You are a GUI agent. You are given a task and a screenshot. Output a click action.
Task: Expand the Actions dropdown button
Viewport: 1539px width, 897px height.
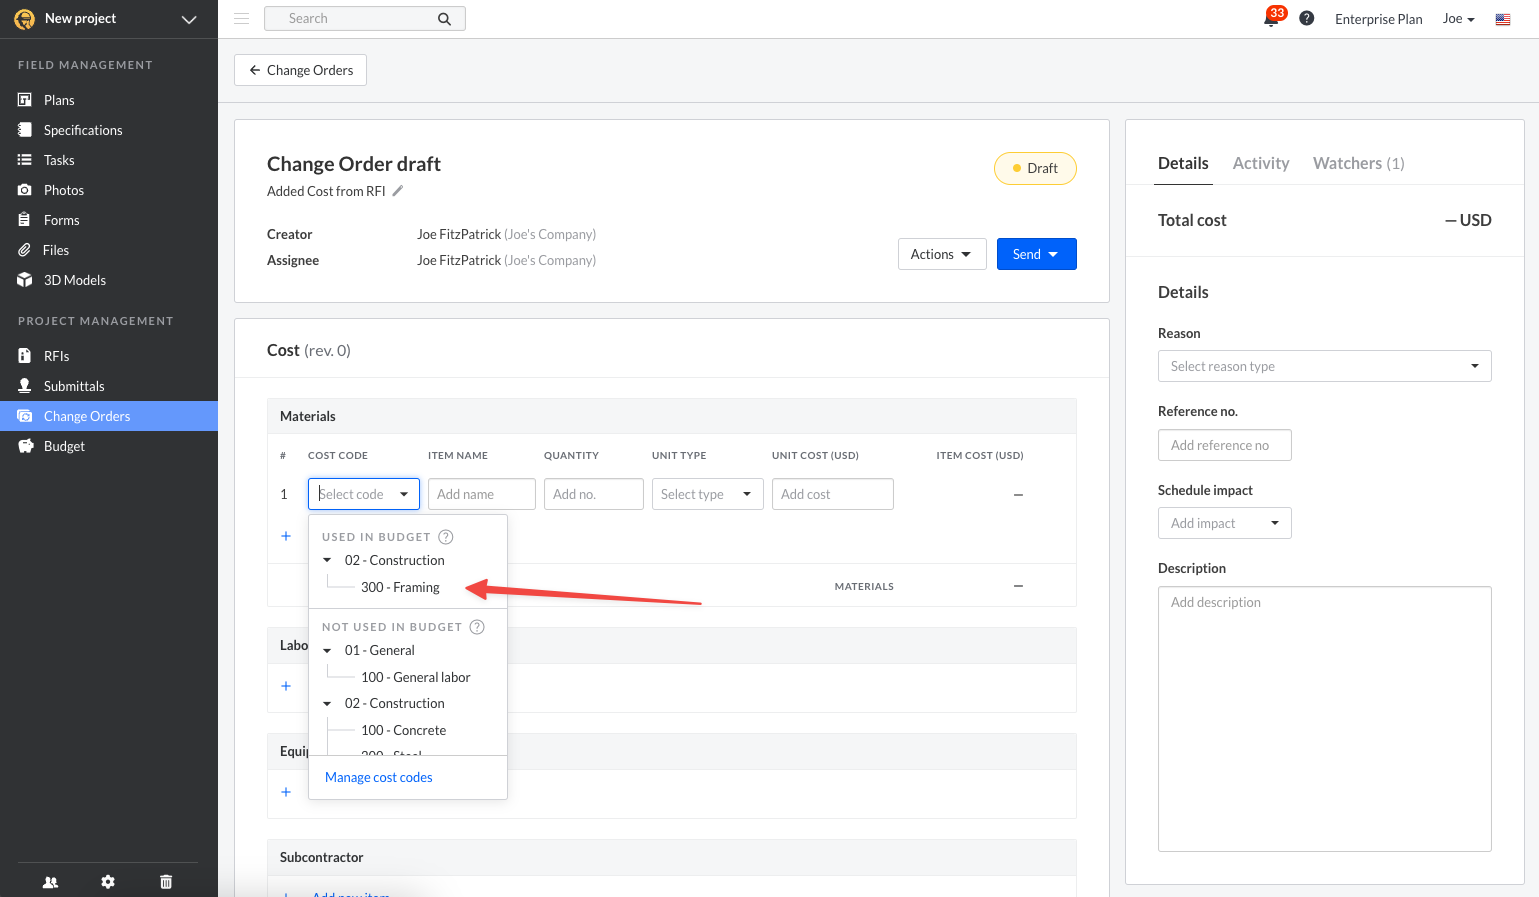(x=941, y=254)
